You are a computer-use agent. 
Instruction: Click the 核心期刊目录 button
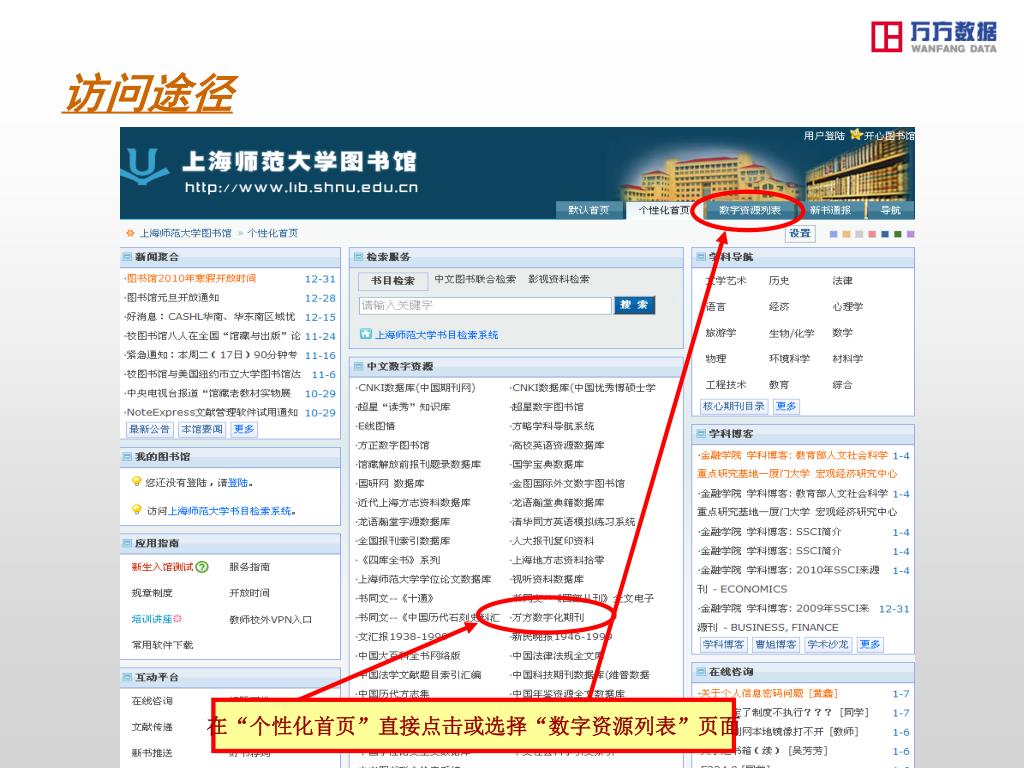734,406
